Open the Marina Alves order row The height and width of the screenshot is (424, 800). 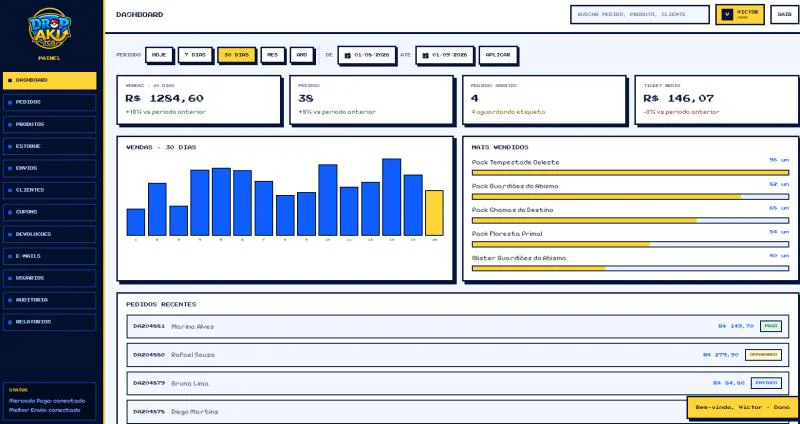458,327
